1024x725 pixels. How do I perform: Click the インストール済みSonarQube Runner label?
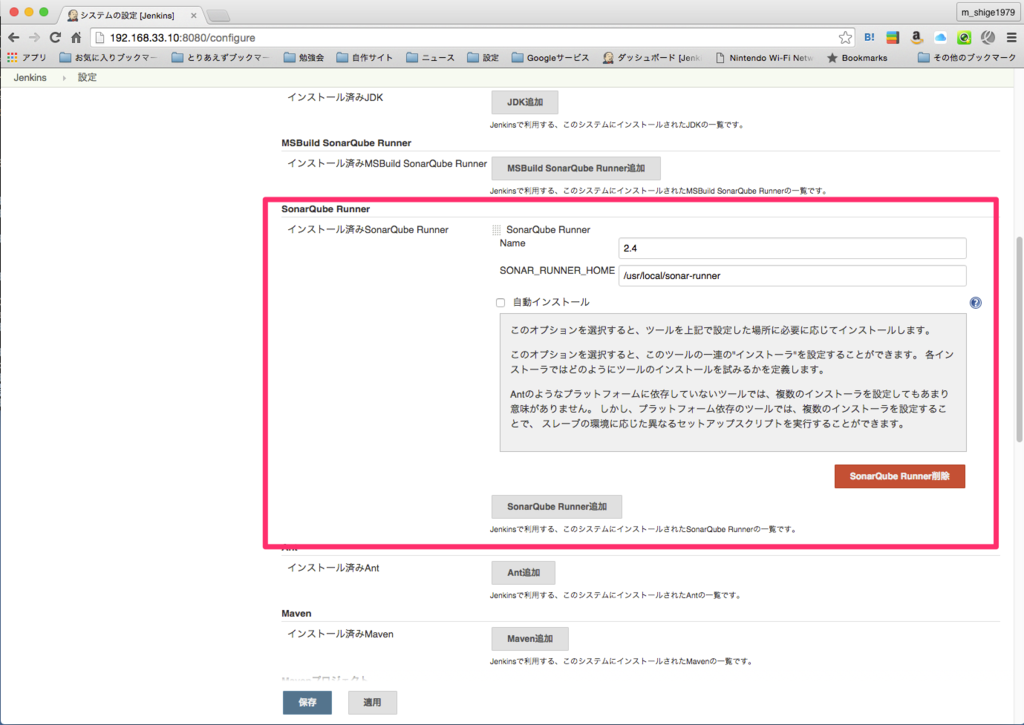pos(368,230)
